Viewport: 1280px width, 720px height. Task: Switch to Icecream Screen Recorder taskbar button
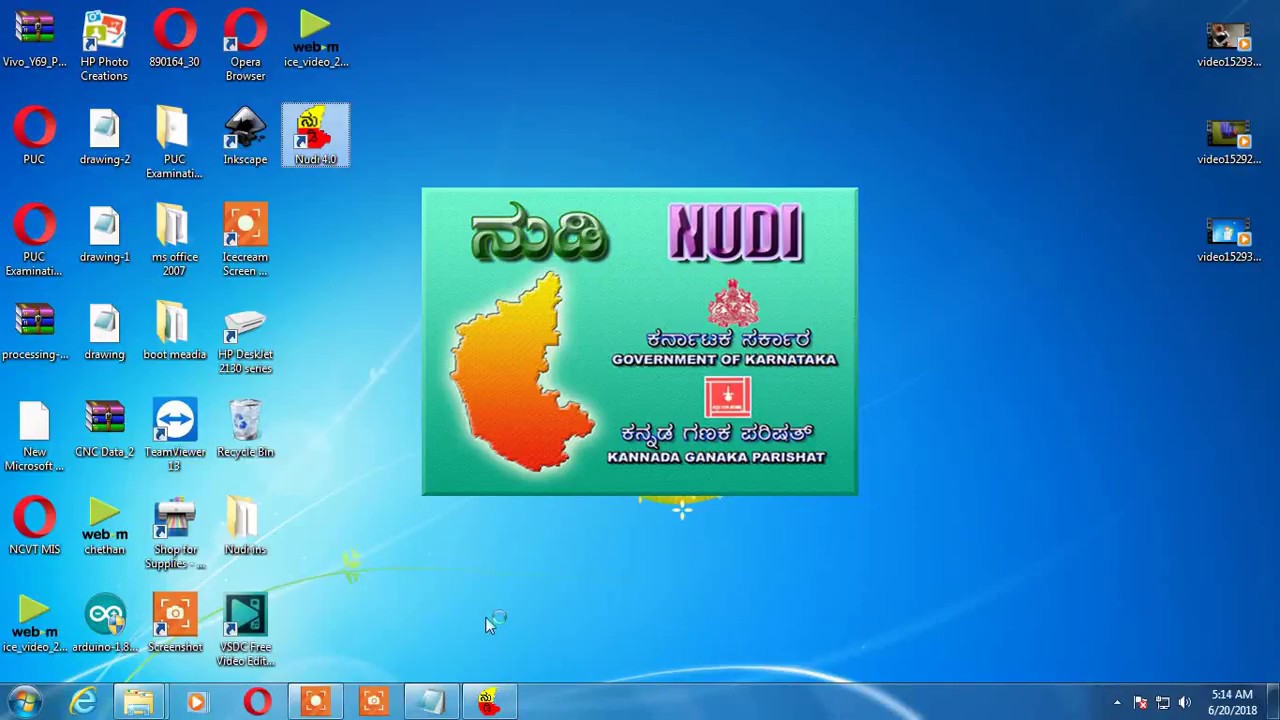[316, 702]
